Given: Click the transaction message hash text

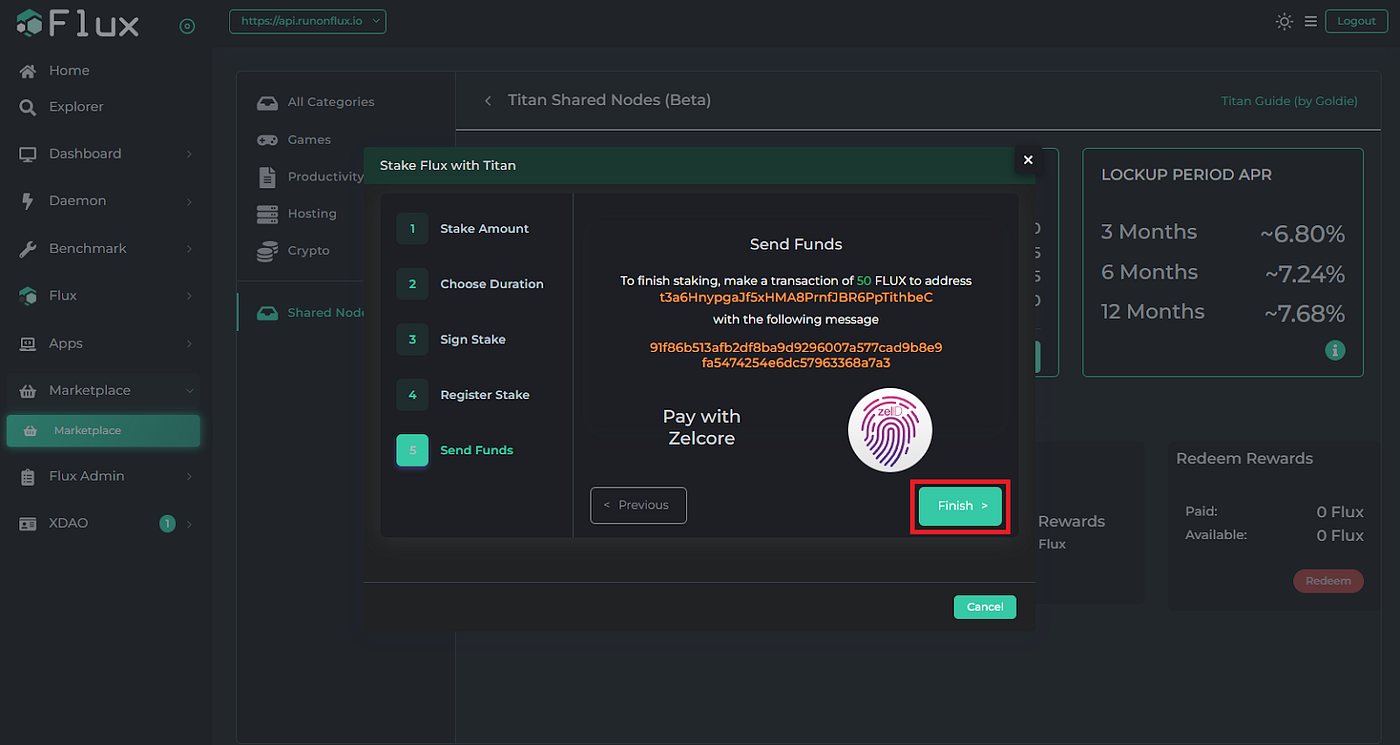Looking at the screenshot, I should (x=796, y=355).
